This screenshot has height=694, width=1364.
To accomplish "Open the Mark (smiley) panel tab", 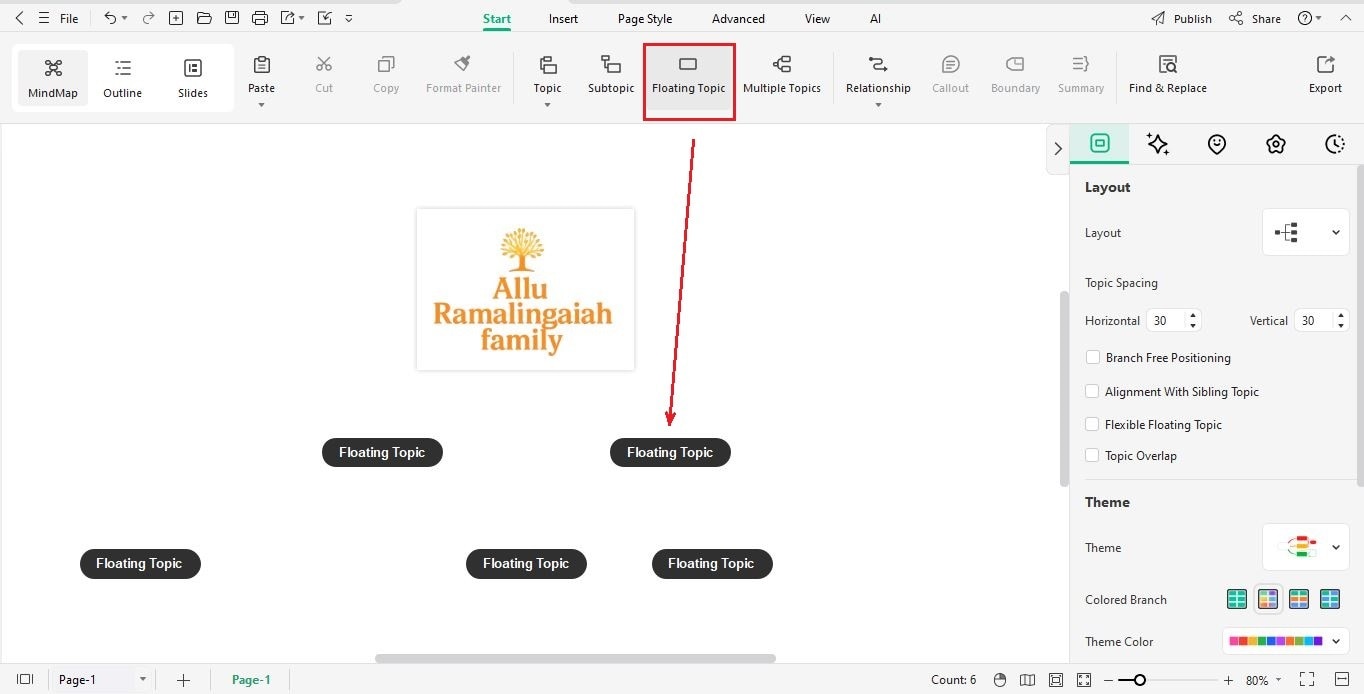I will pyautogui.click(x=1217, y=144).
